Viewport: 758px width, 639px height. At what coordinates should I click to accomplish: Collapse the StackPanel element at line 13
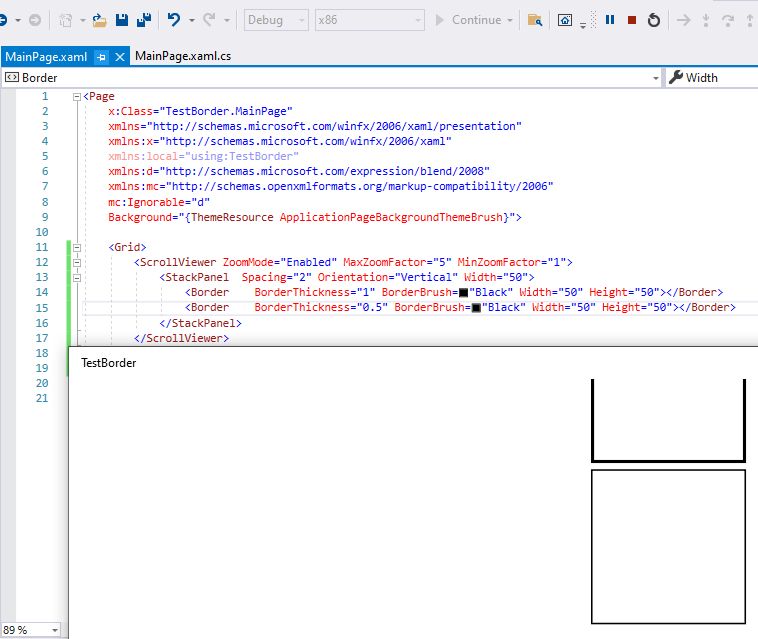[x=77, y=277]
